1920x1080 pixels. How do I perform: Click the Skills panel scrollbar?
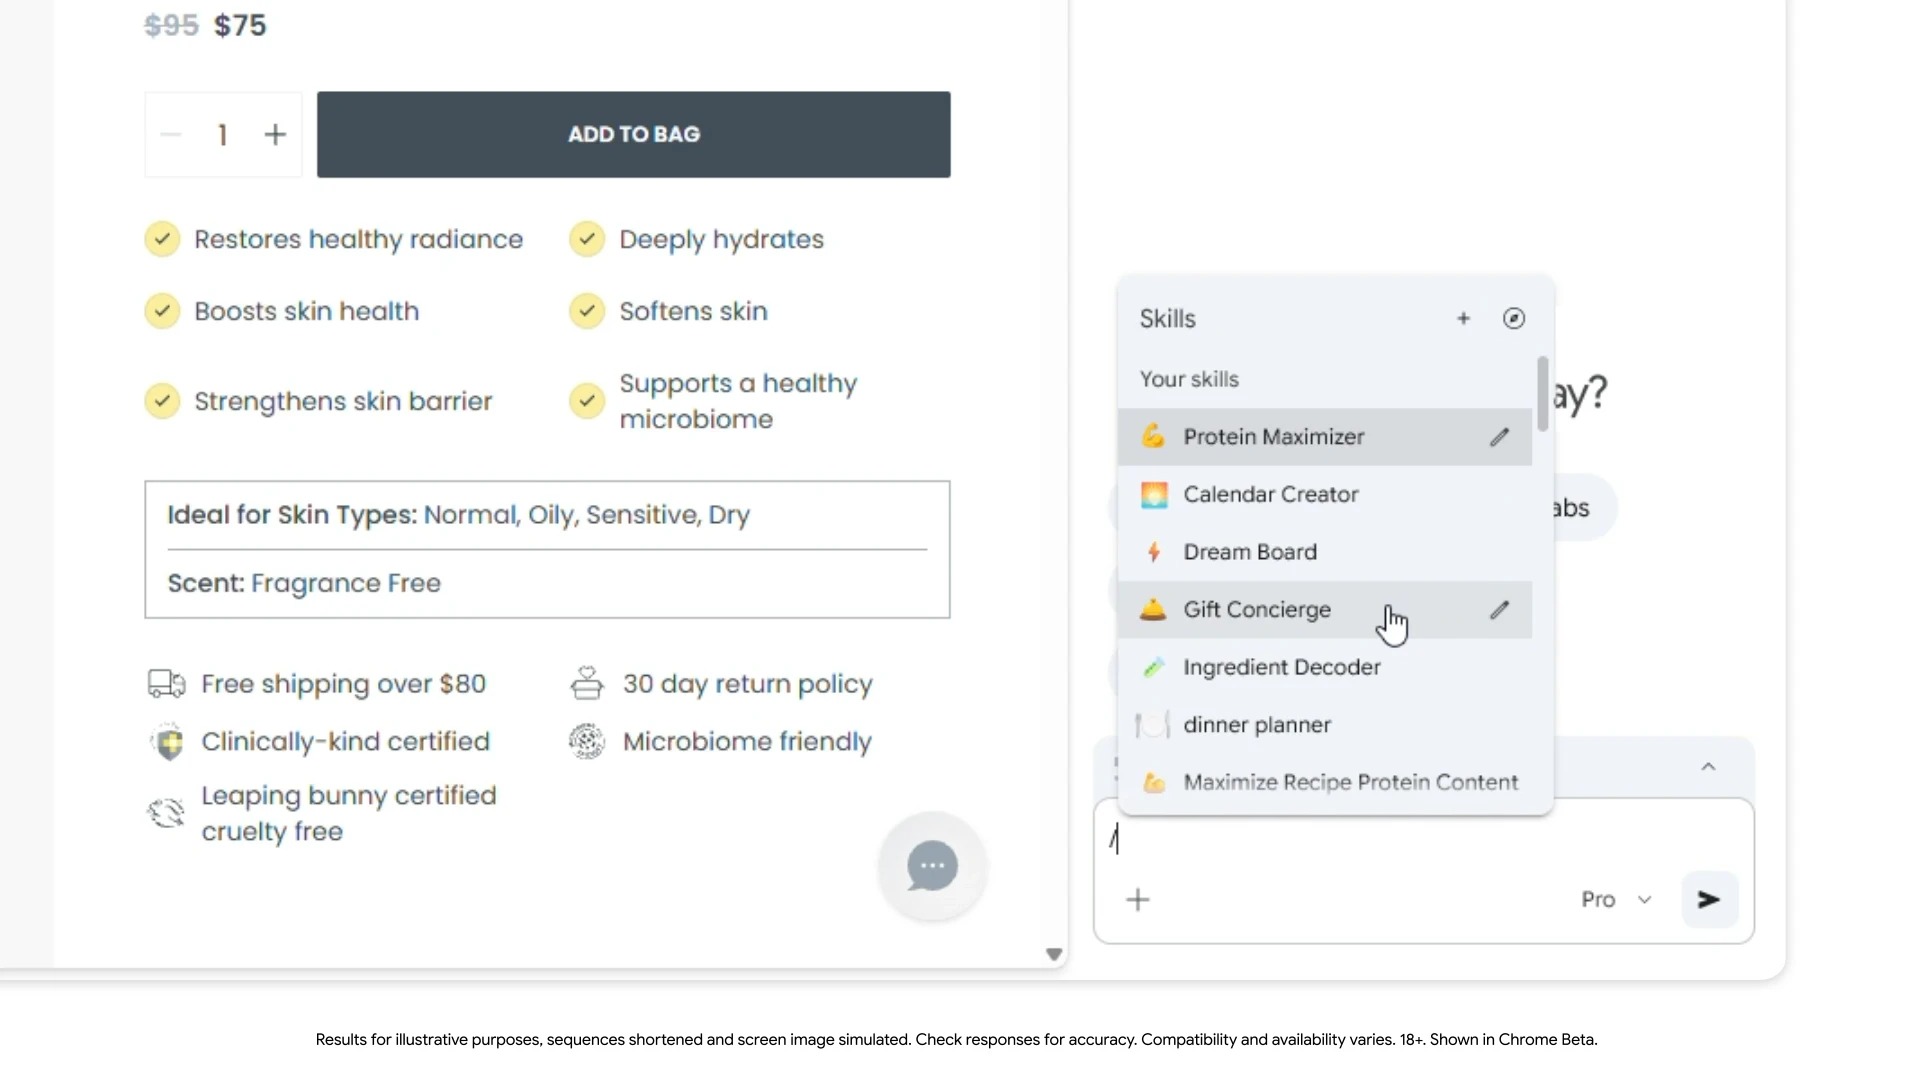1543,393
